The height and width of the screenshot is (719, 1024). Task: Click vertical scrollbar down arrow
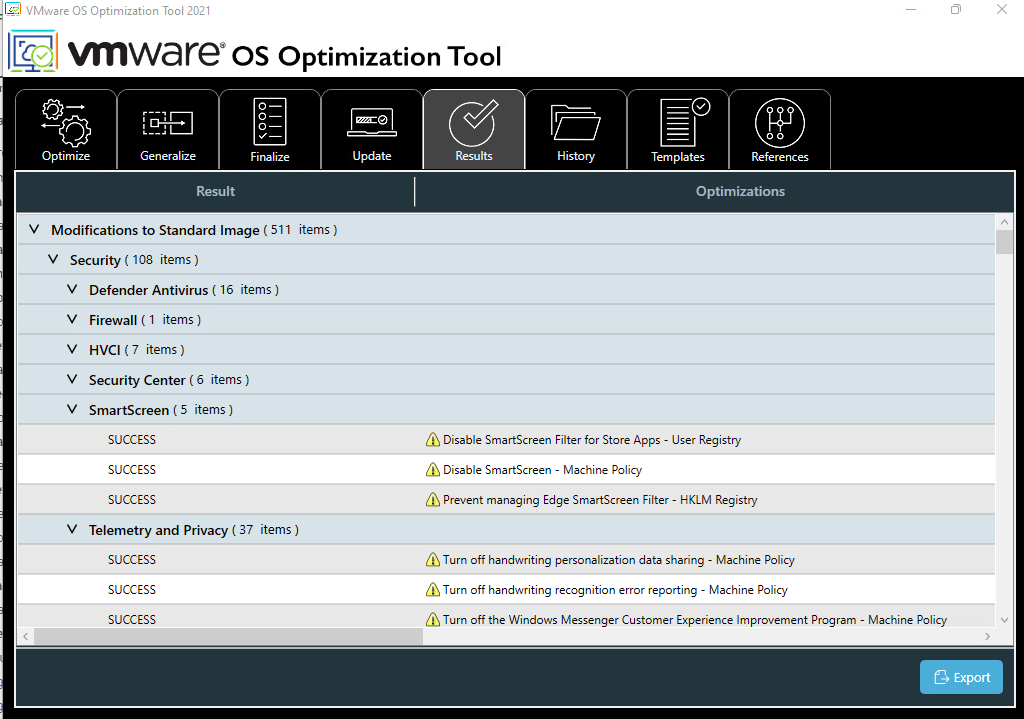(1004, 620)
